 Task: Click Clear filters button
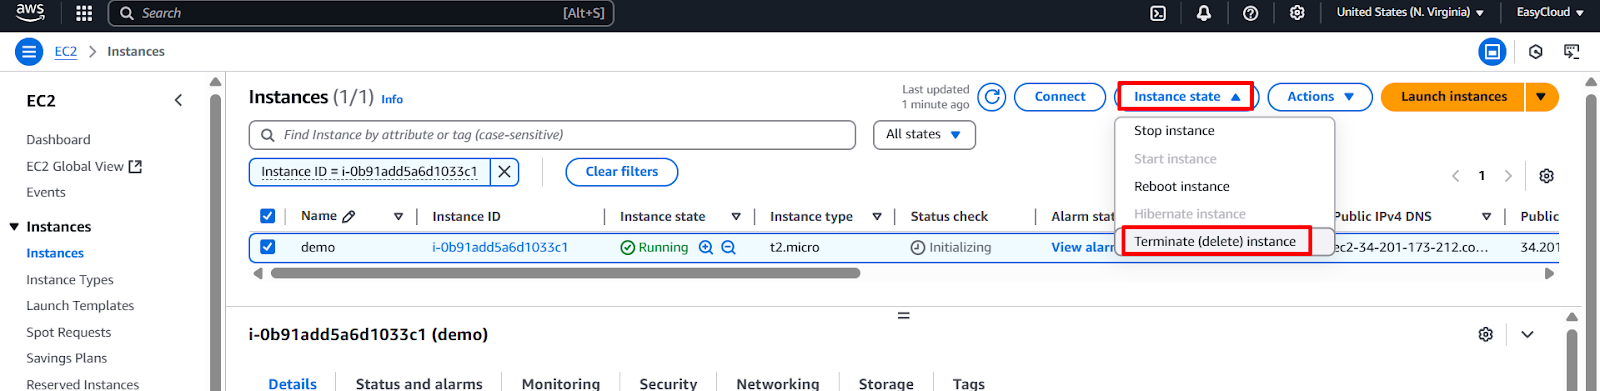pos(622,172)
